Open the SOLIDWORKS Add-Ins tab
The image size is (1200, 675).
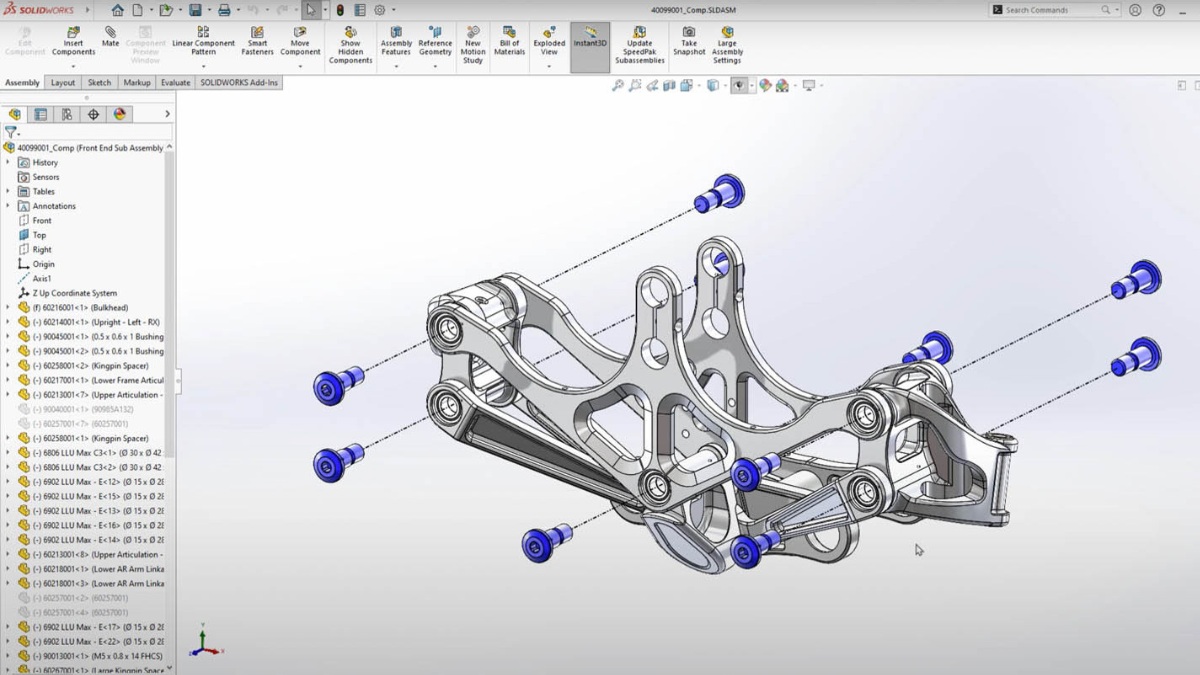pos(239,83)
